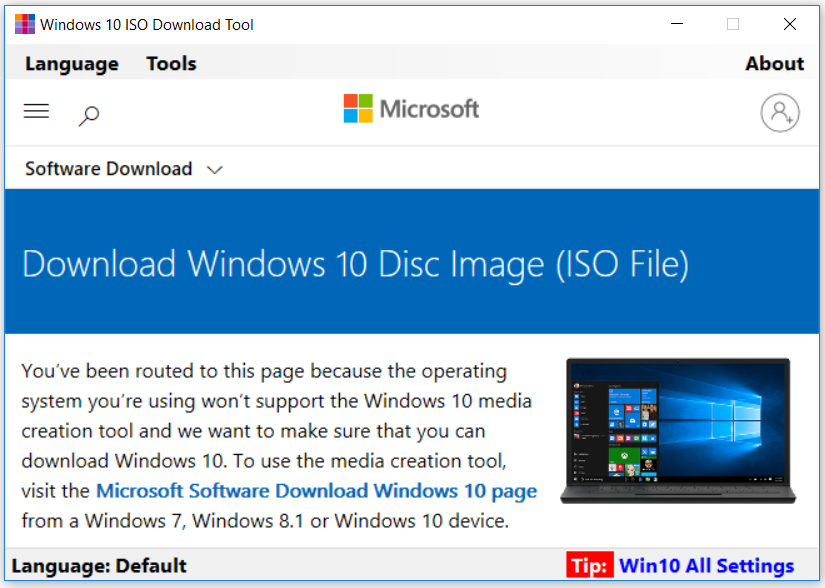Click the Language: Default status label
825x588 pixels.
tap(99, 566)
